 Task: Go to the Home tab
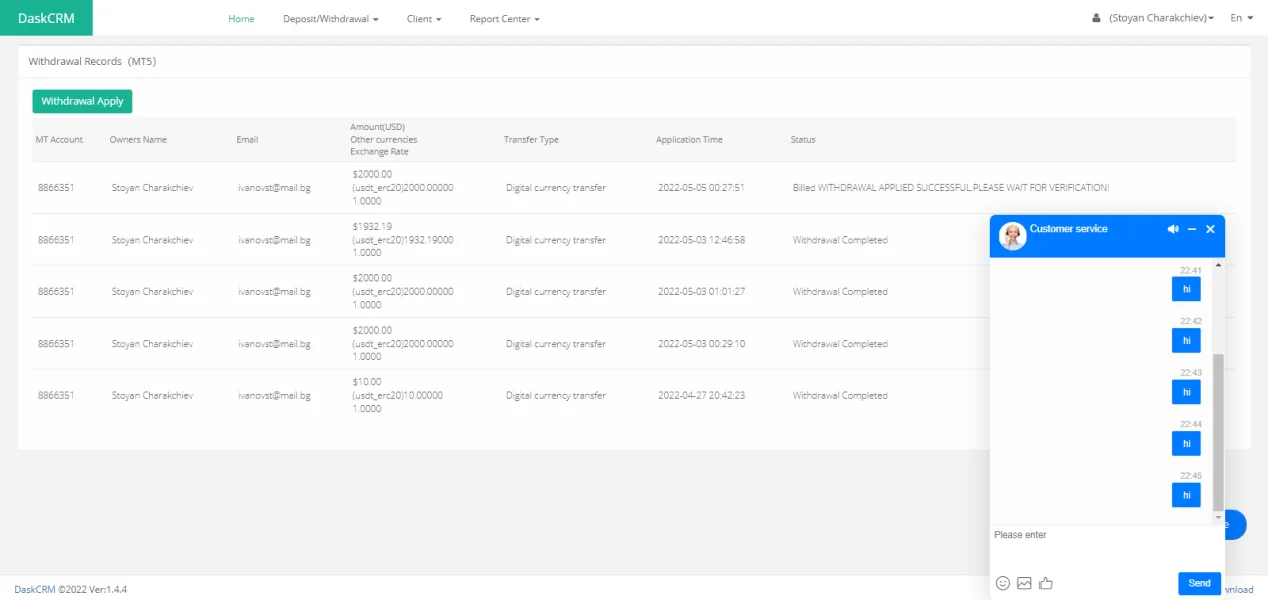click(x=241, y=19)
